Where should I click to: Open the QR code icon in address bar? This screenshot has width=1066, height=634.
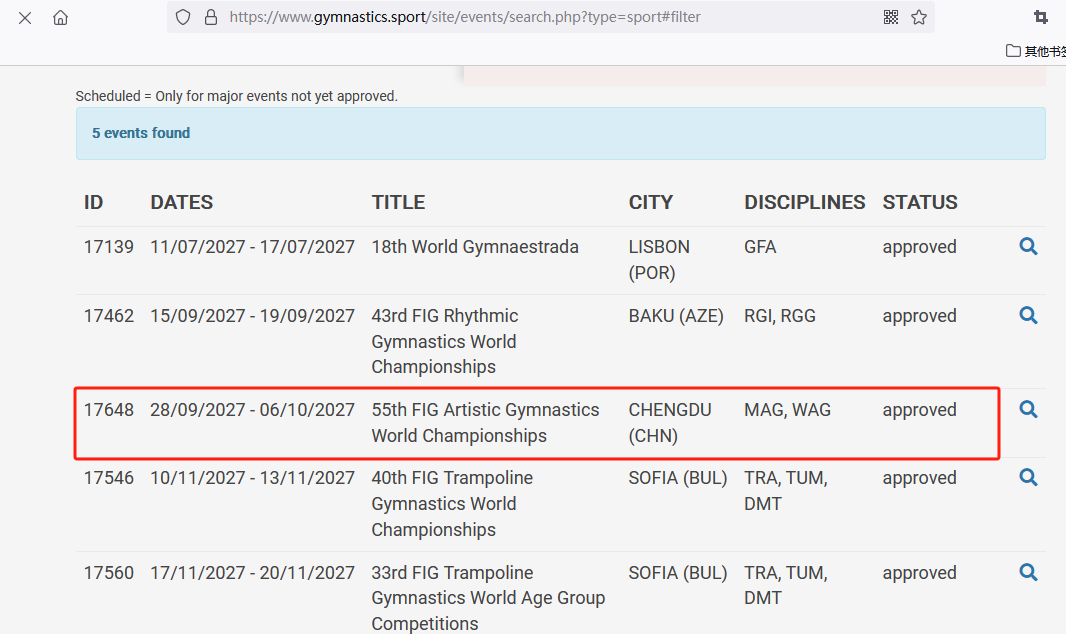pyautogui.click(x=891, y=17)
